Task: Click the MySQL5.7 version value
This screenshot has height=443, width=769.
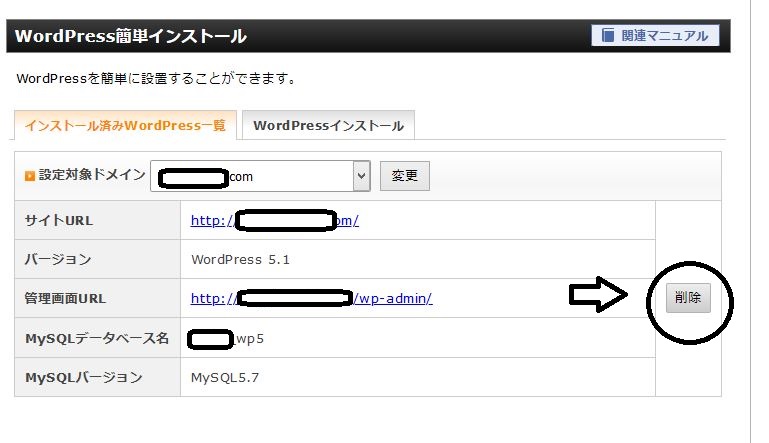Action: click(225, 377)
